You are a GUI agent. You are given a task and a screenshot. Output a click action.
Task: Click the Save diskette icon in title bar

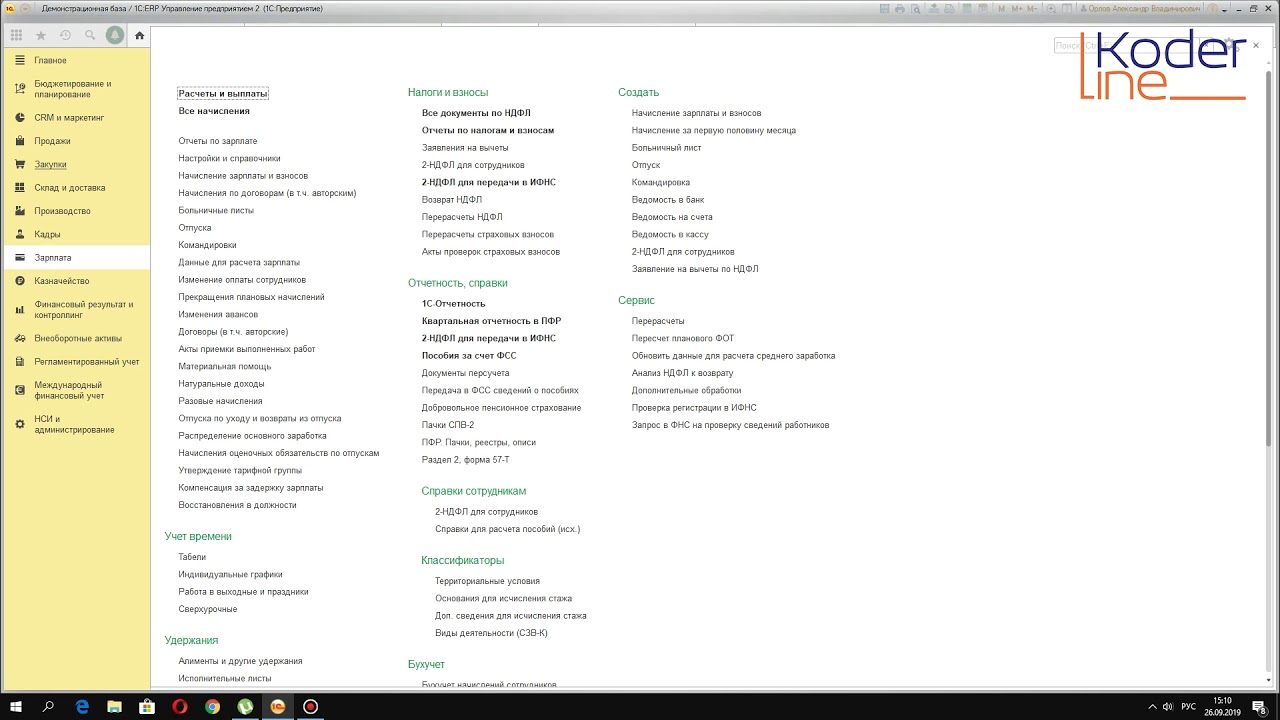click(x=883, y=8)
